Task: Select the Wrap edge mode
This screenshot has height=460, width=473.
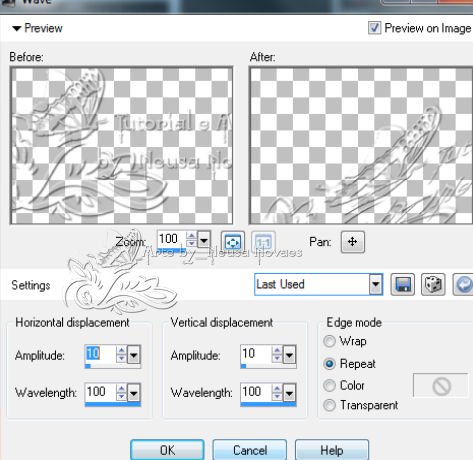Action: click(x=329, y=341)
